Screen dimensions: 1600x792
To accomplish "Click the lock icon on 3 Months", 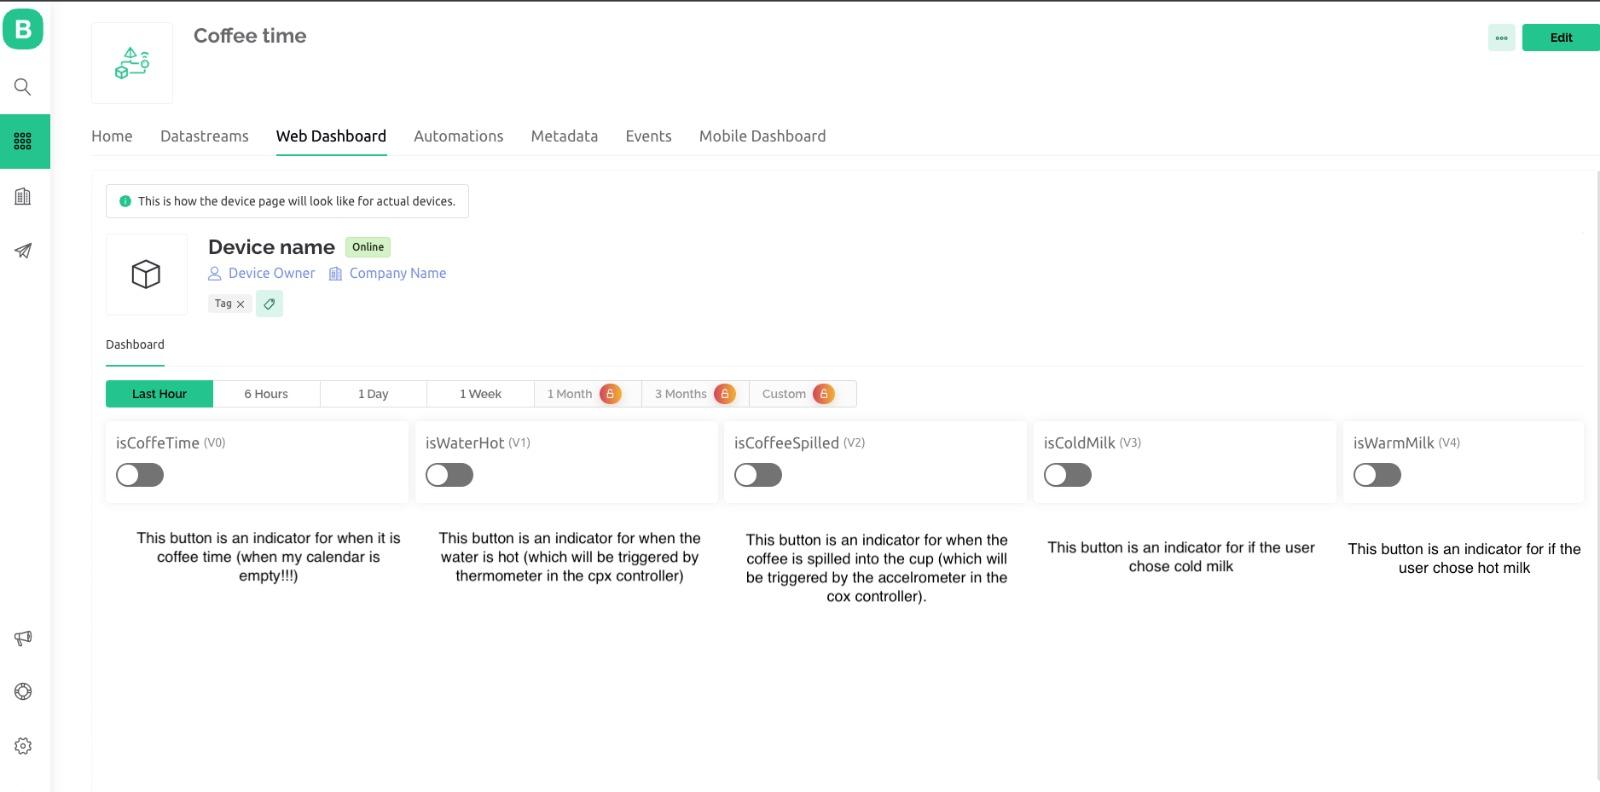I will [725, 394].
